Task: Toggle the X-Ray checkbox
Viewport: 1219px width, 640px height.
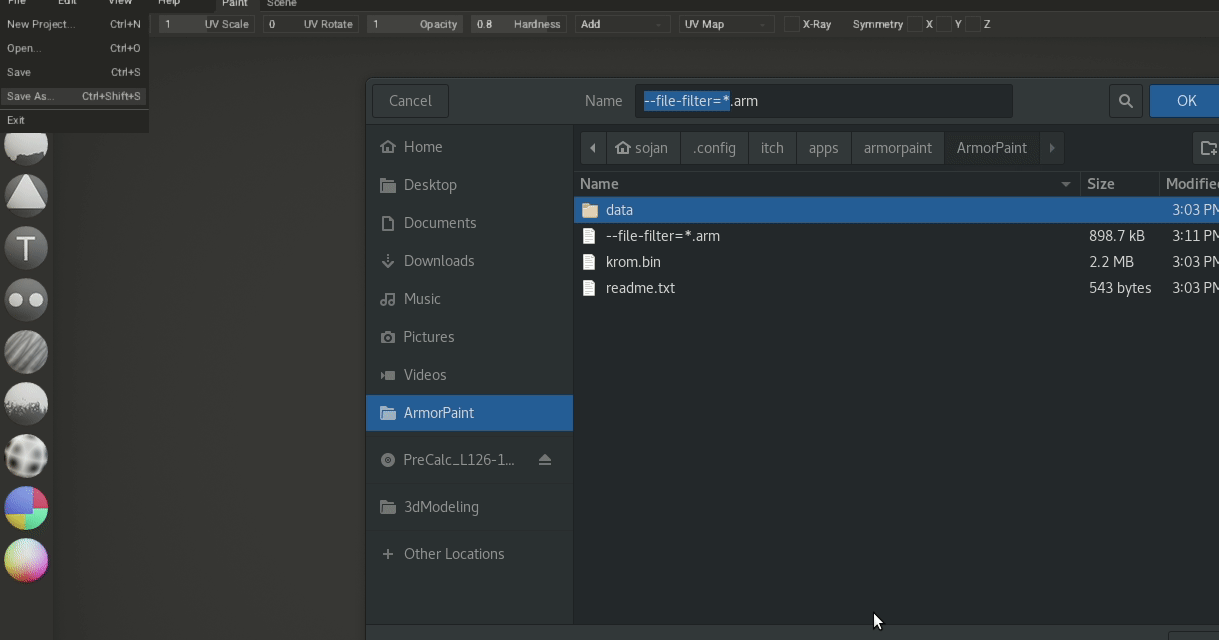Action: (x=791, y=24)
